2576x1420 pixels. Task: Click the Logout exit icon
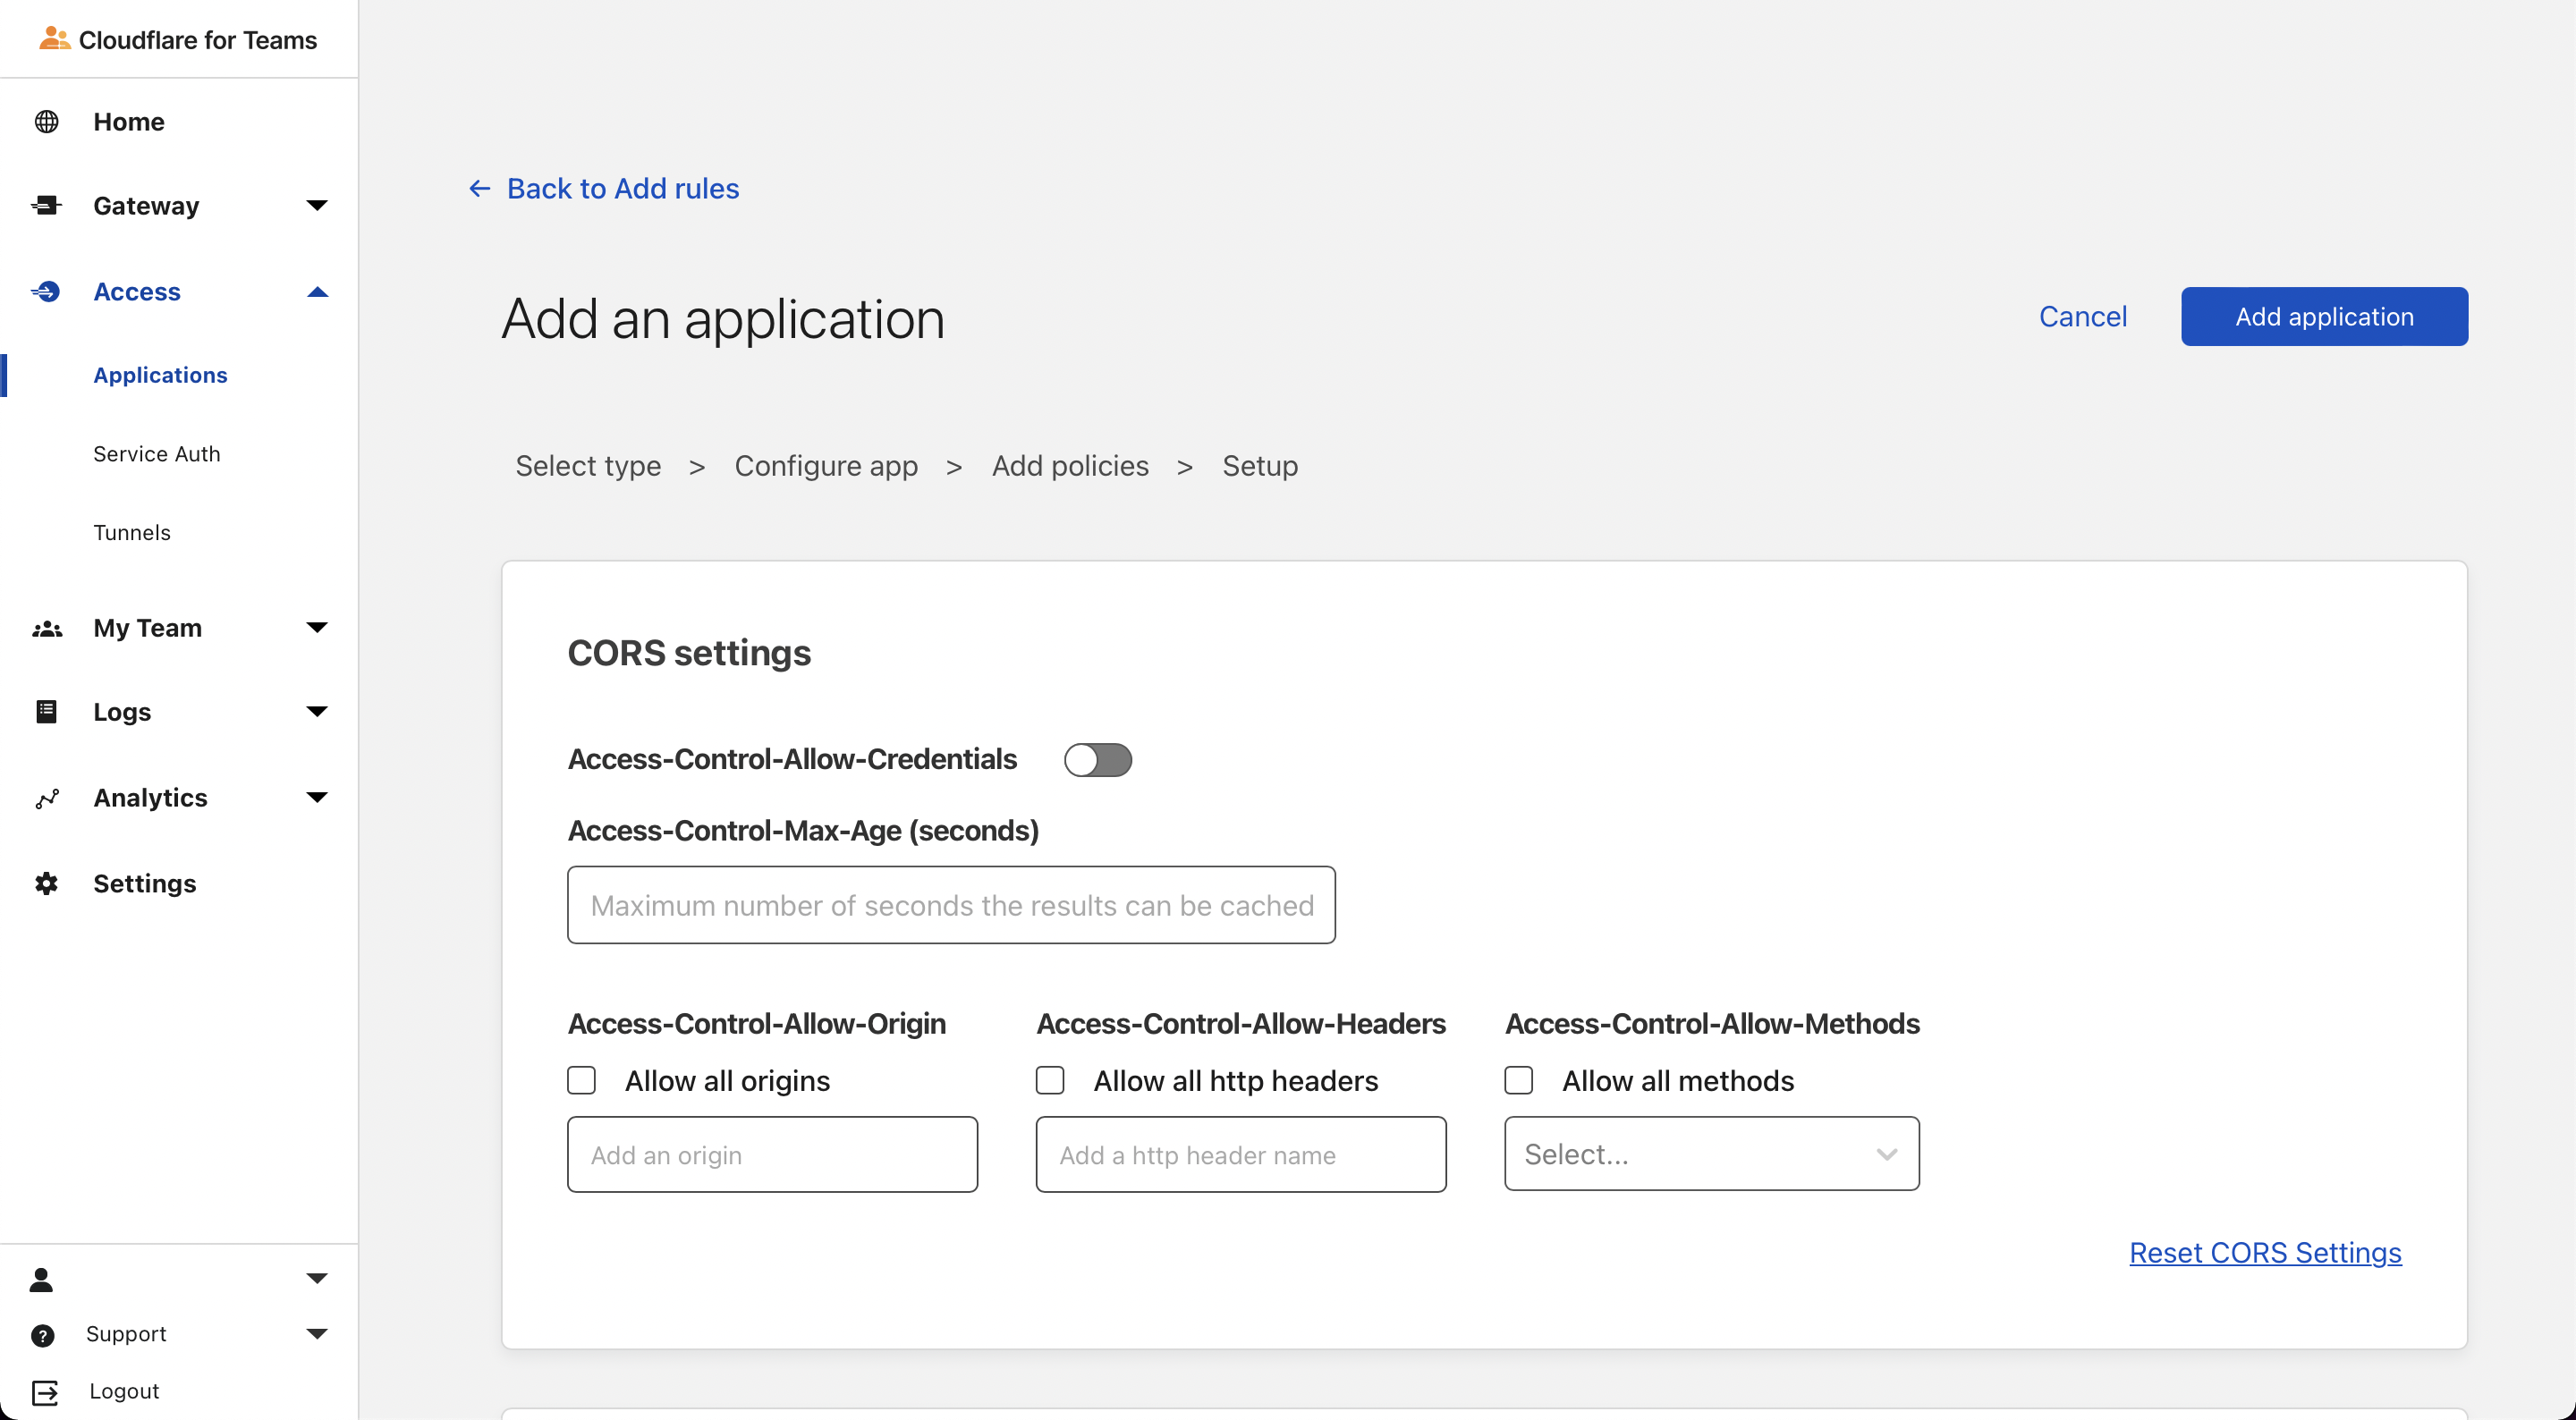click(45, 1392)
